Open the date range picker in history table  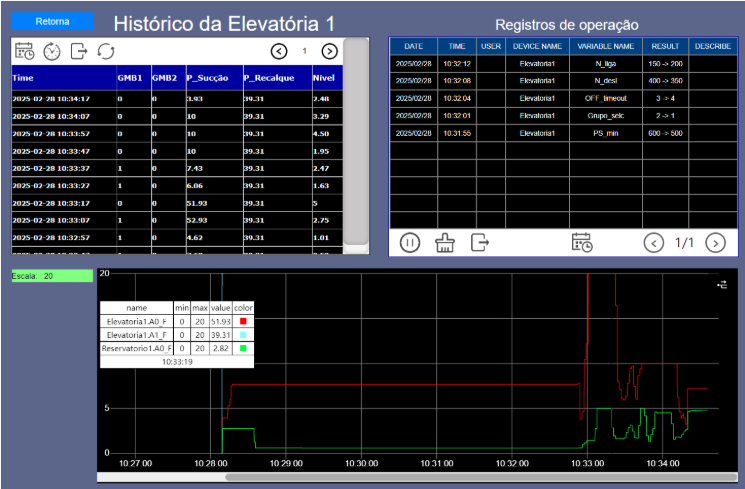pyautogui.click(x=25, y=51)
